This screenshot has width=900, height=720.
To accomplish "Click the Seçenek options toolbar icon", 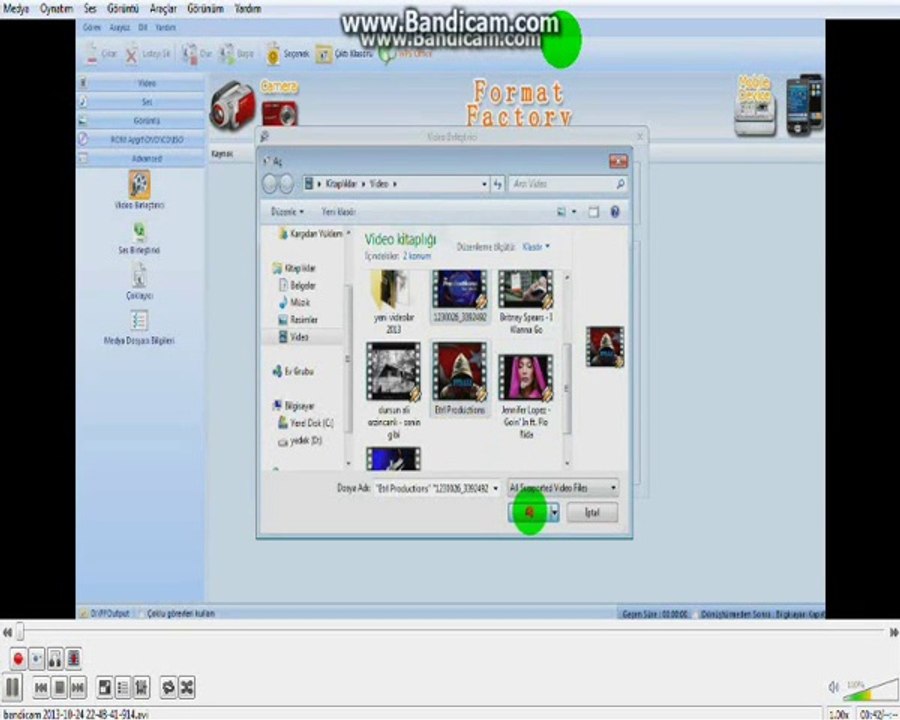I will click(287, 53).
